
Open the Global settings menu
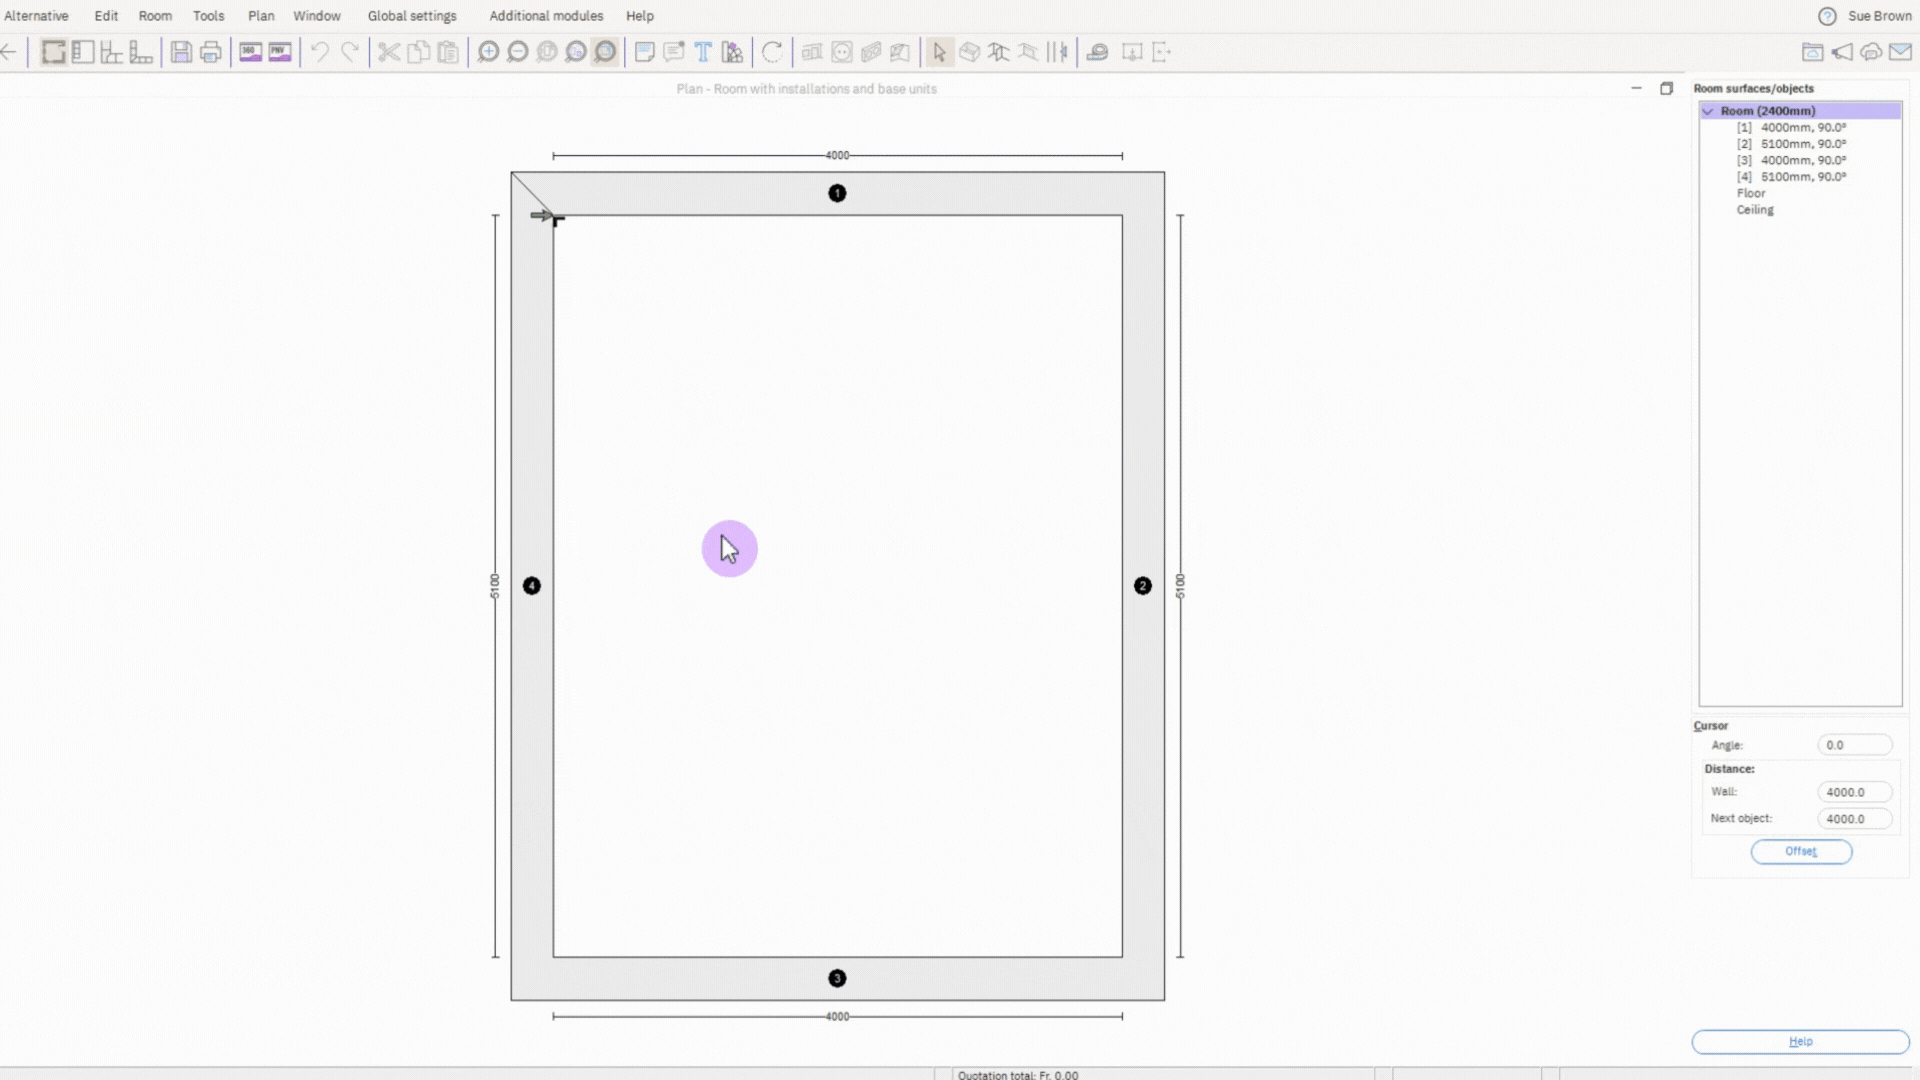(412, 16)
